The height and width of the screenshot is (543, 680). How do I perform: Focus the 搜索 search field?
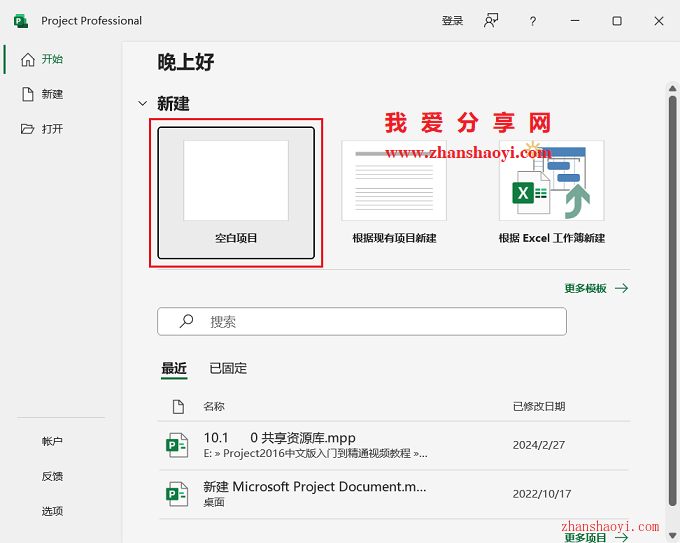point(362,321)
